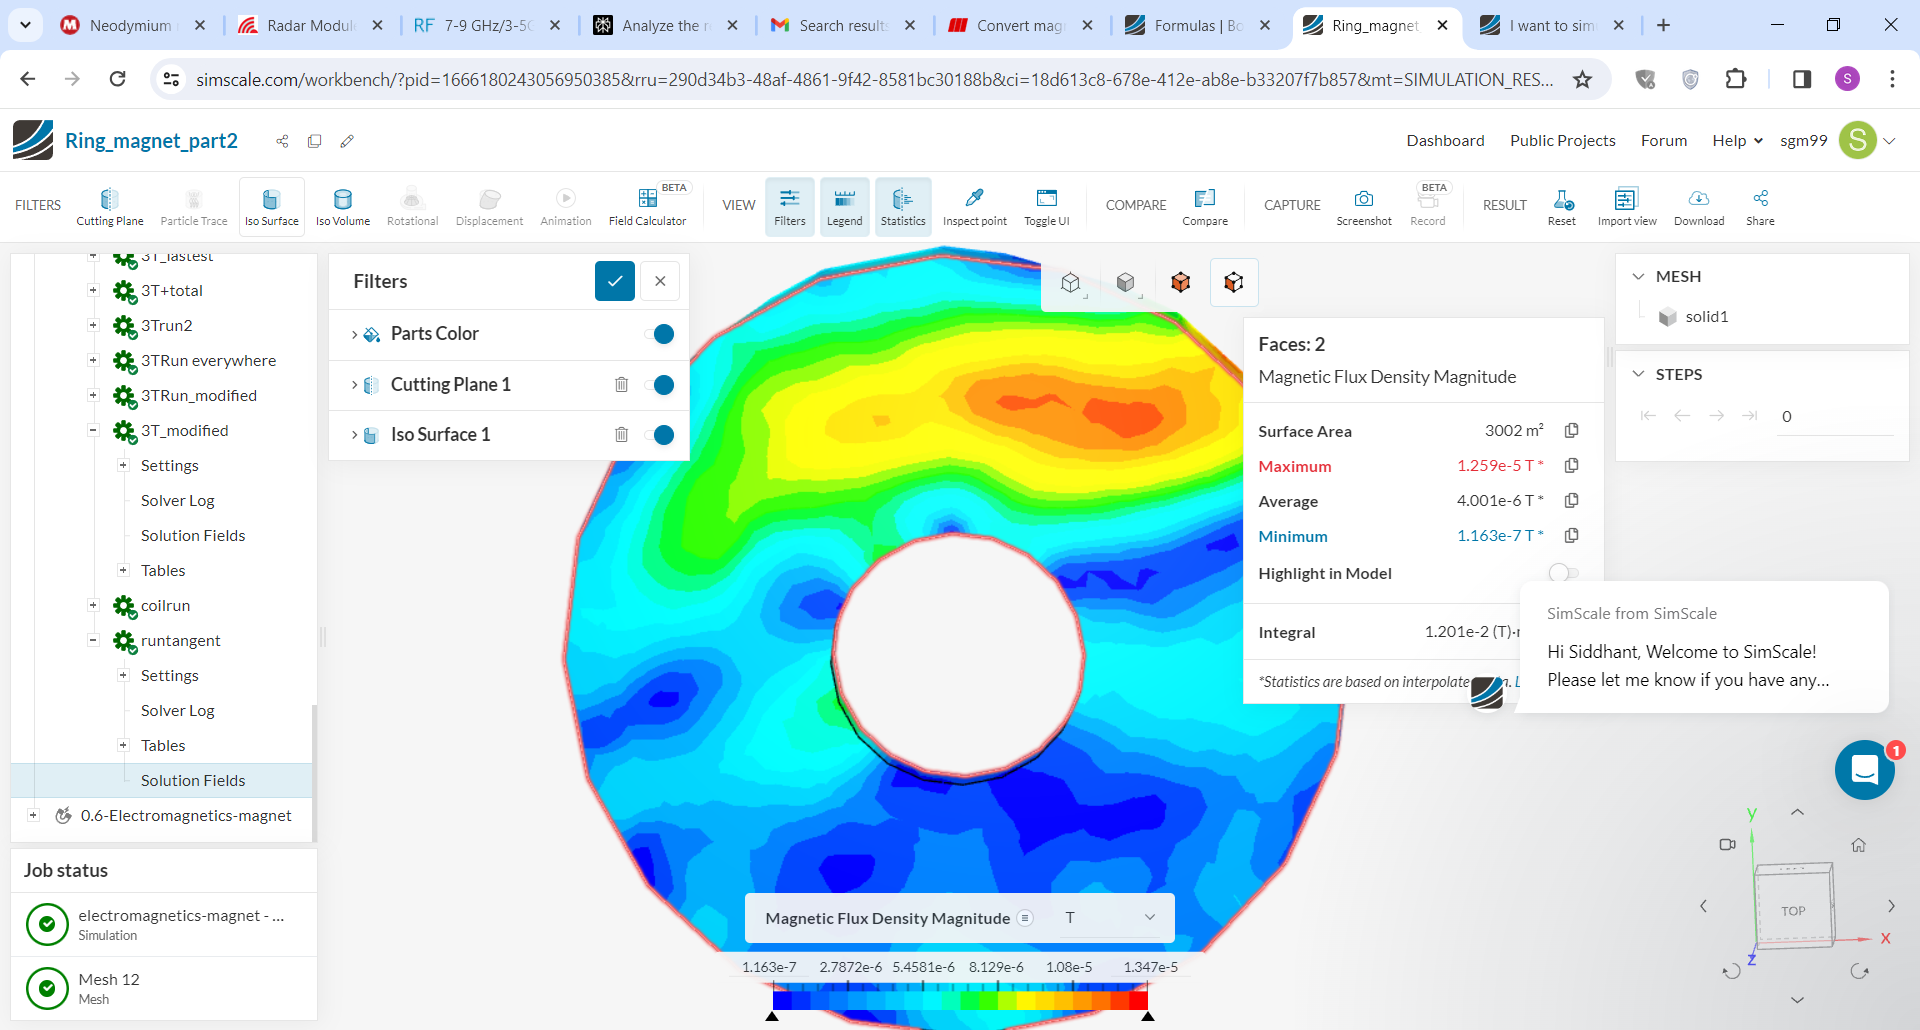Open Solver Log under 3T_modified
The image size is (1920, 1030).
[178, 501]
